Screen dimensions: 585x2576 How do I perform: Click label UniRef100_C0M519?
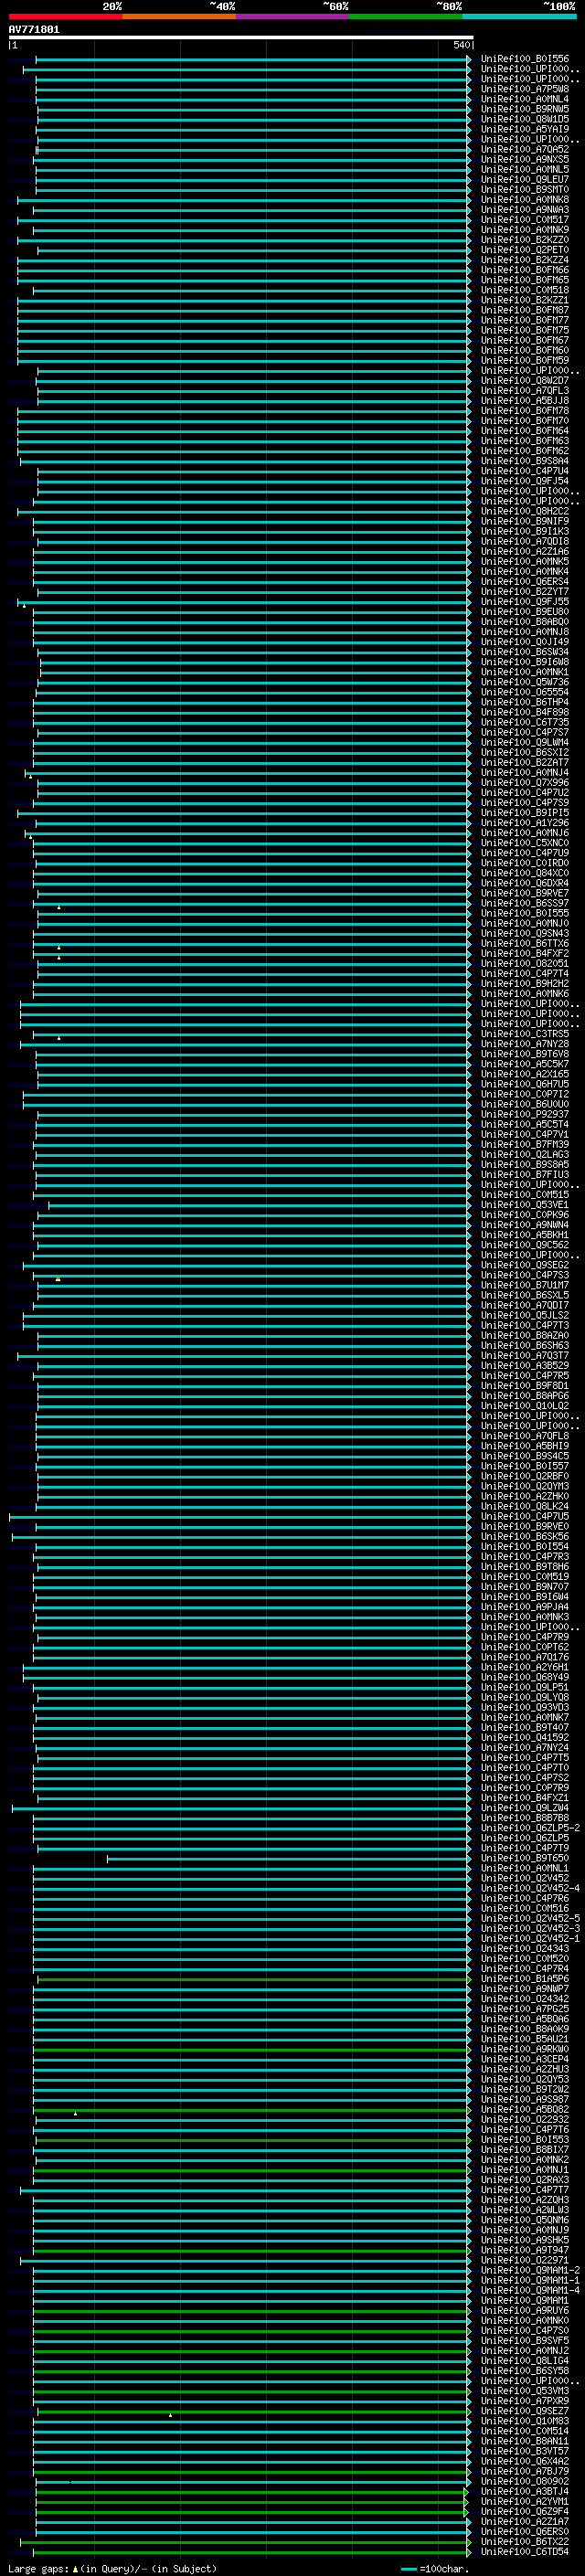tap(524, 1577)
